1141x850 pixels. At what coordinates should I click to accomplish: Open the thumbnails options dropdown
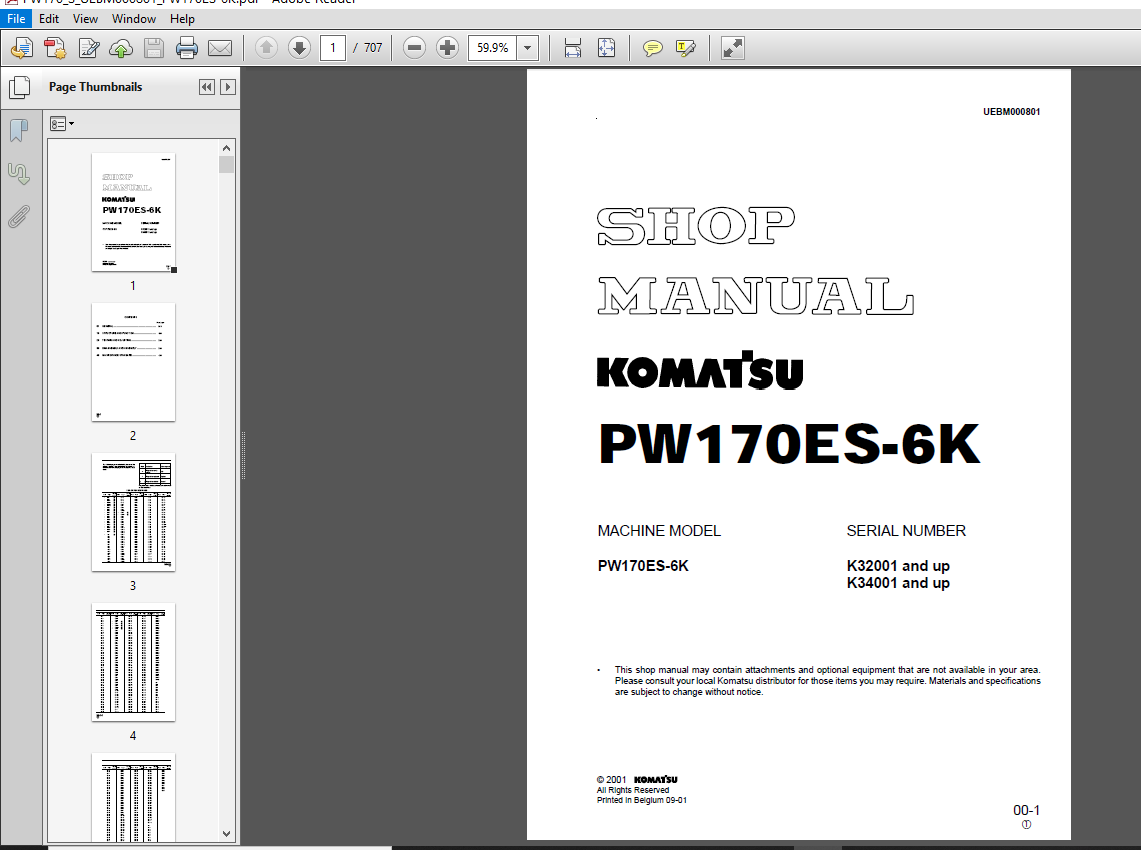point(62,124)
